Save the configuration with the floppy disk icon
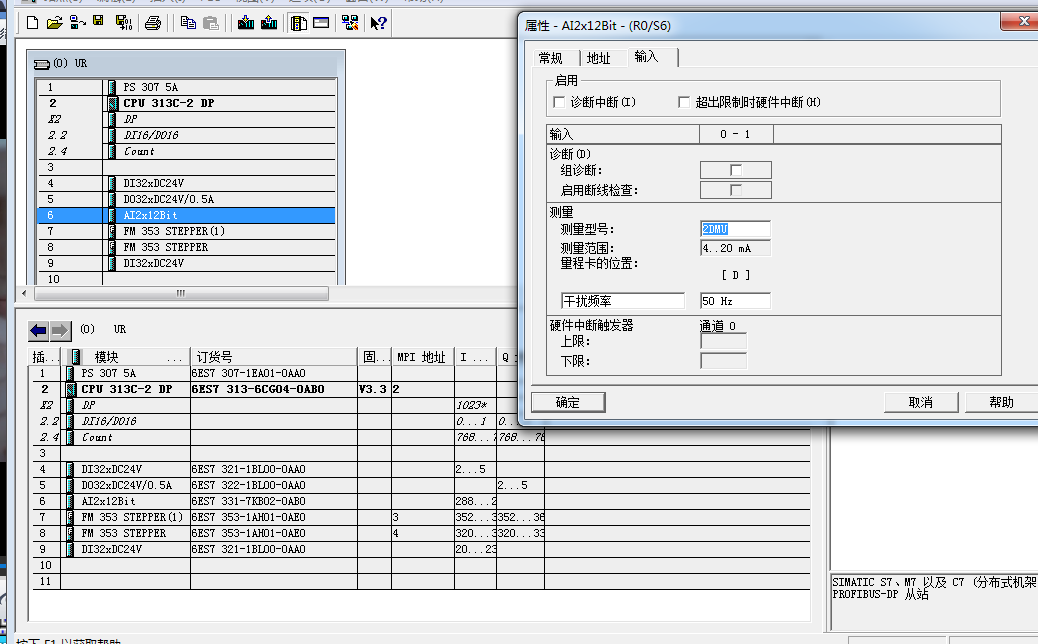 pos(99,22)
